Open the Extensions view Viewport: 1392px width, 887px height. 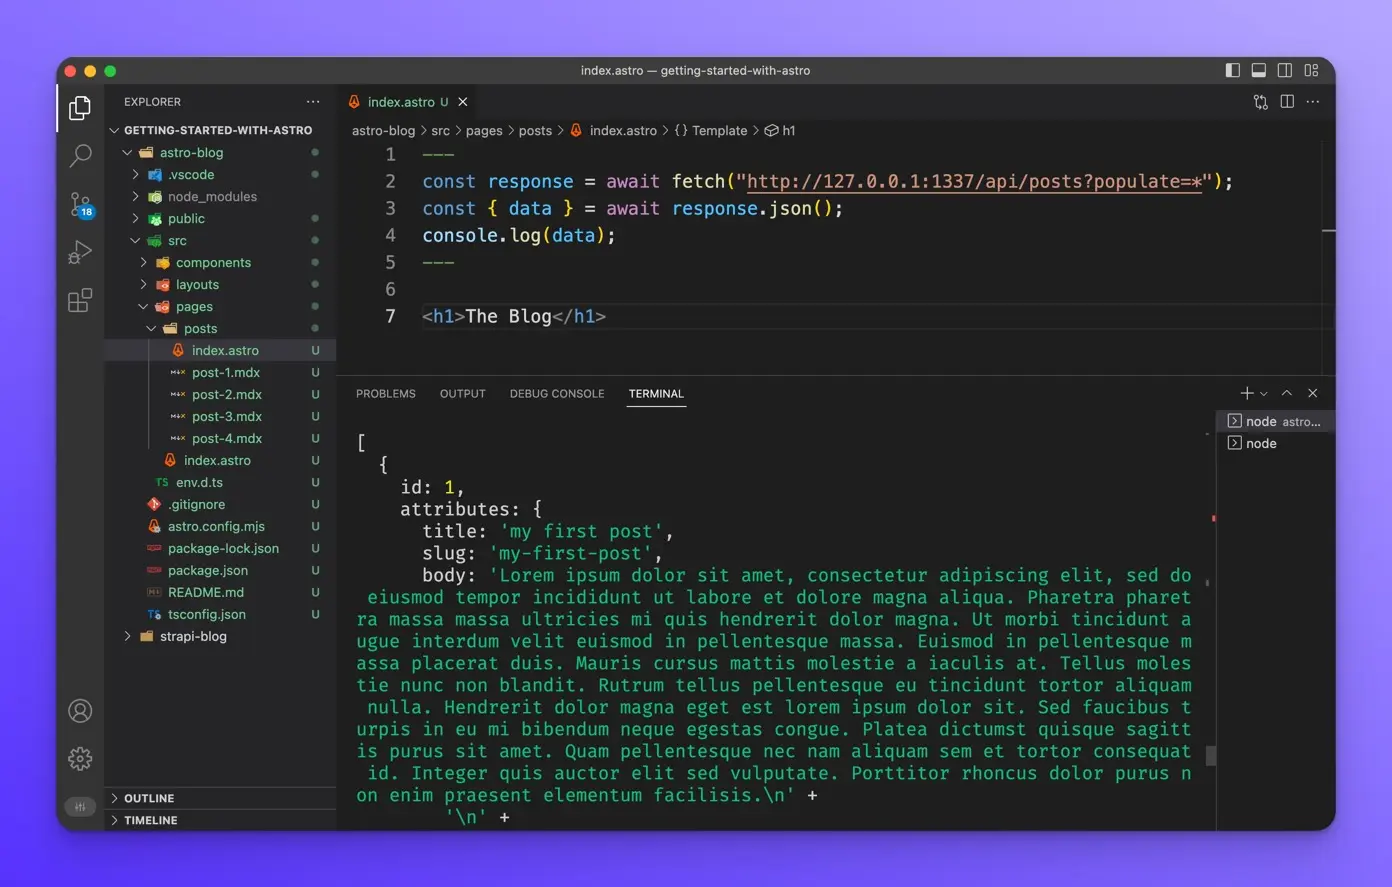point(80,300)
